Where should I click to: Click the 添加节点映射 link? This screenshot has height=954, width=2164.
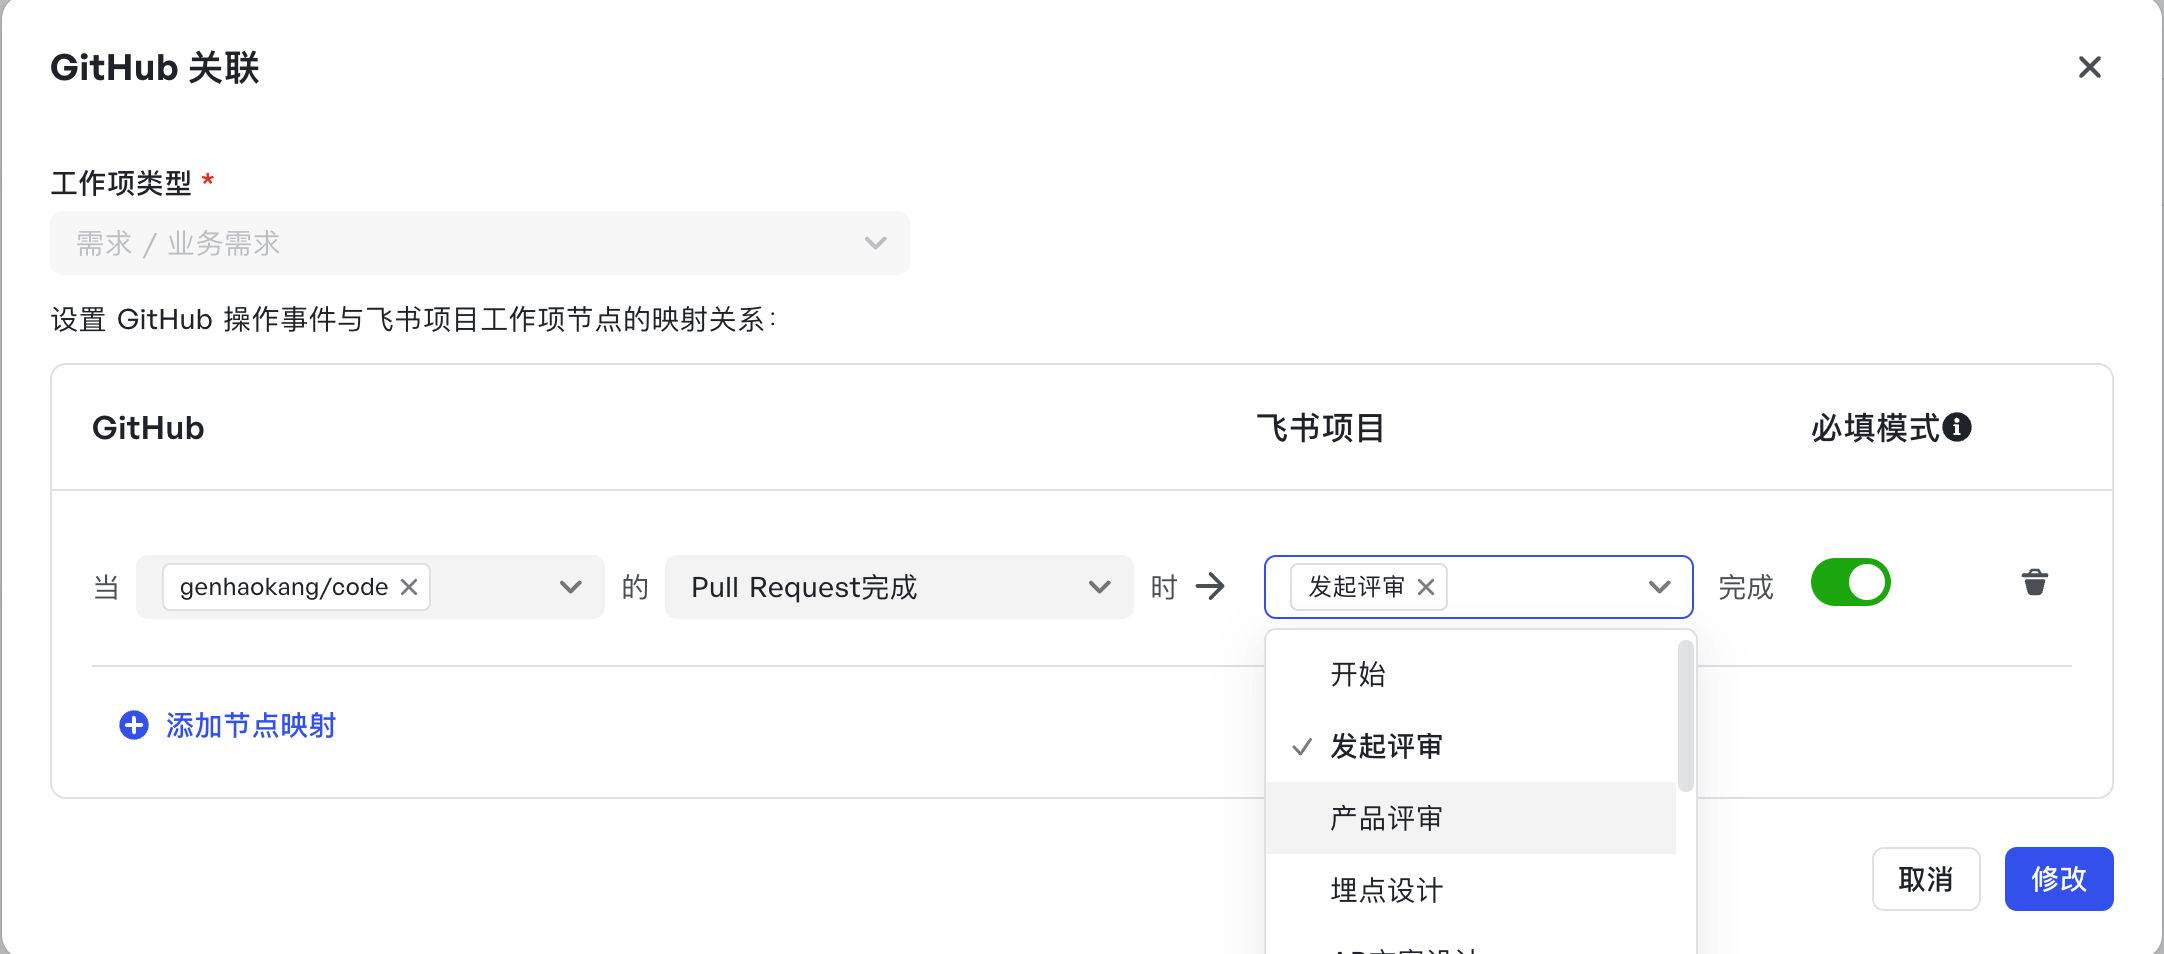(251, 725)
